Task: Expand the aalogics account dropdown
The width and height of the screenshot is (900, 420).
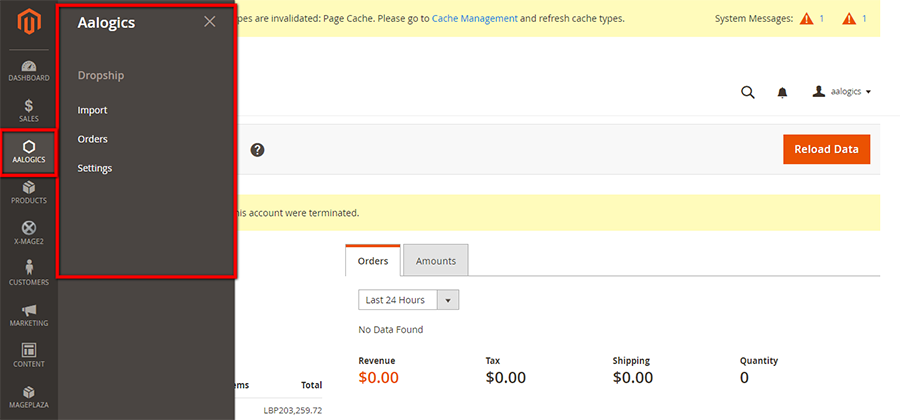Action: pyautogui.click(x=842, y=92)
